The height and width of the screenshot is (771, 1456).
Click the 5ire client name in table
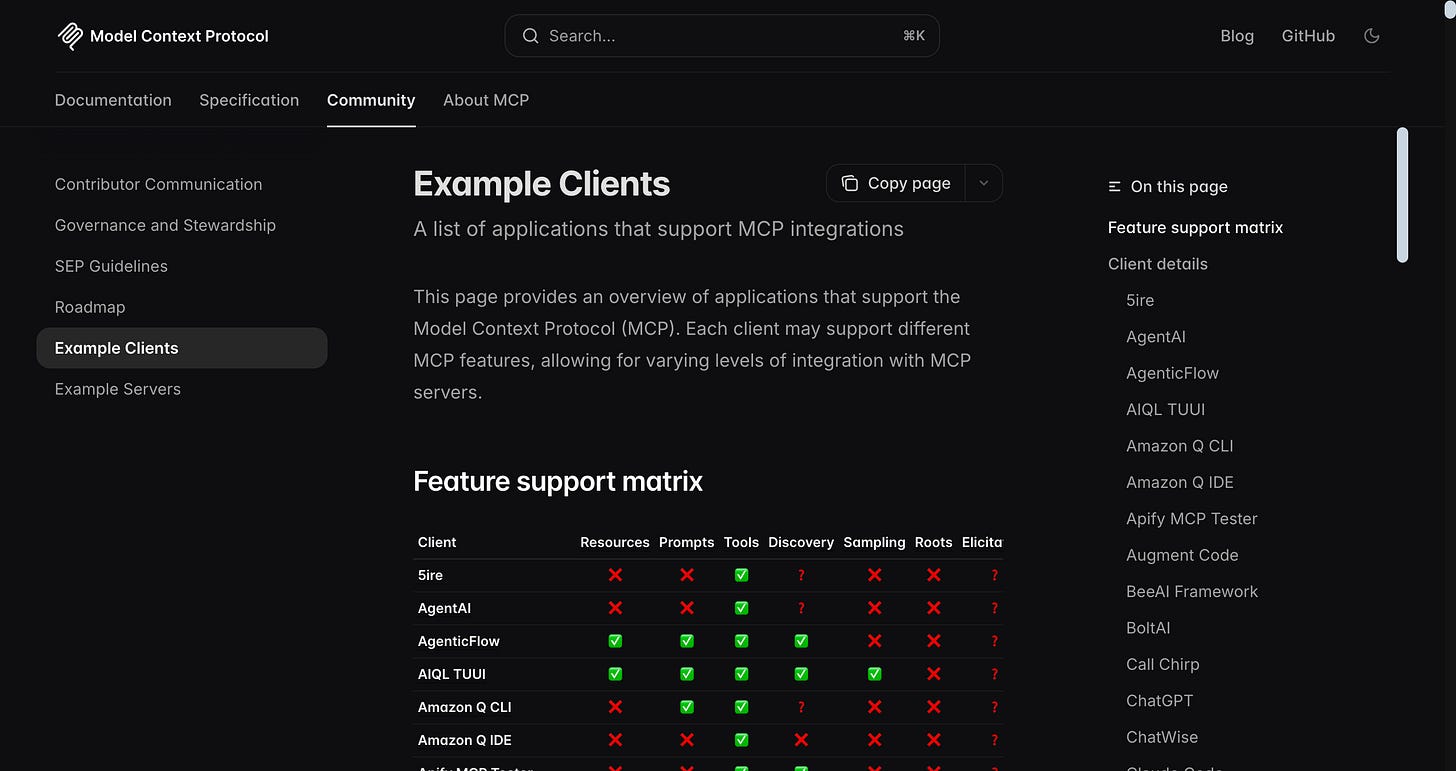pyautogui.click(x=430, y=575)
